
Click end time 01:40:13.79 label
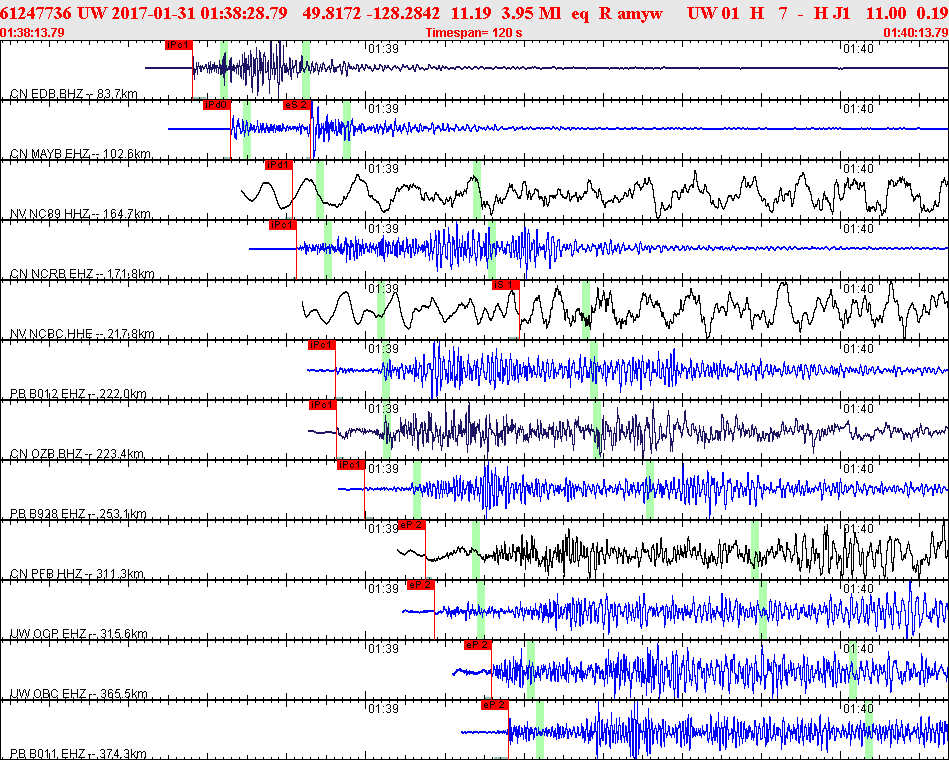tap(916, 32)
